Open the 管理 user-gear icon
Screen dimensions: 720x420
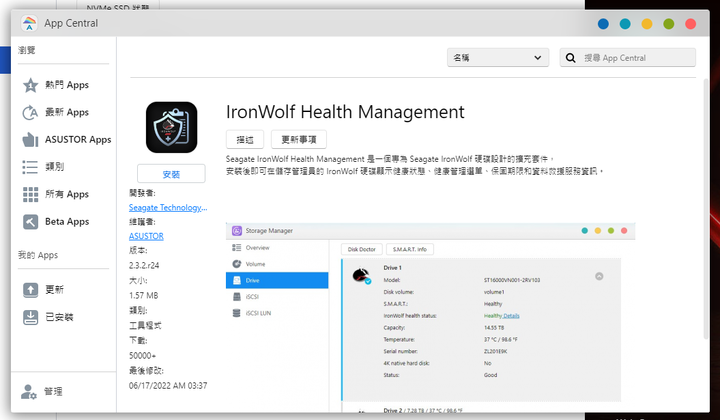(x=28, y=392)
